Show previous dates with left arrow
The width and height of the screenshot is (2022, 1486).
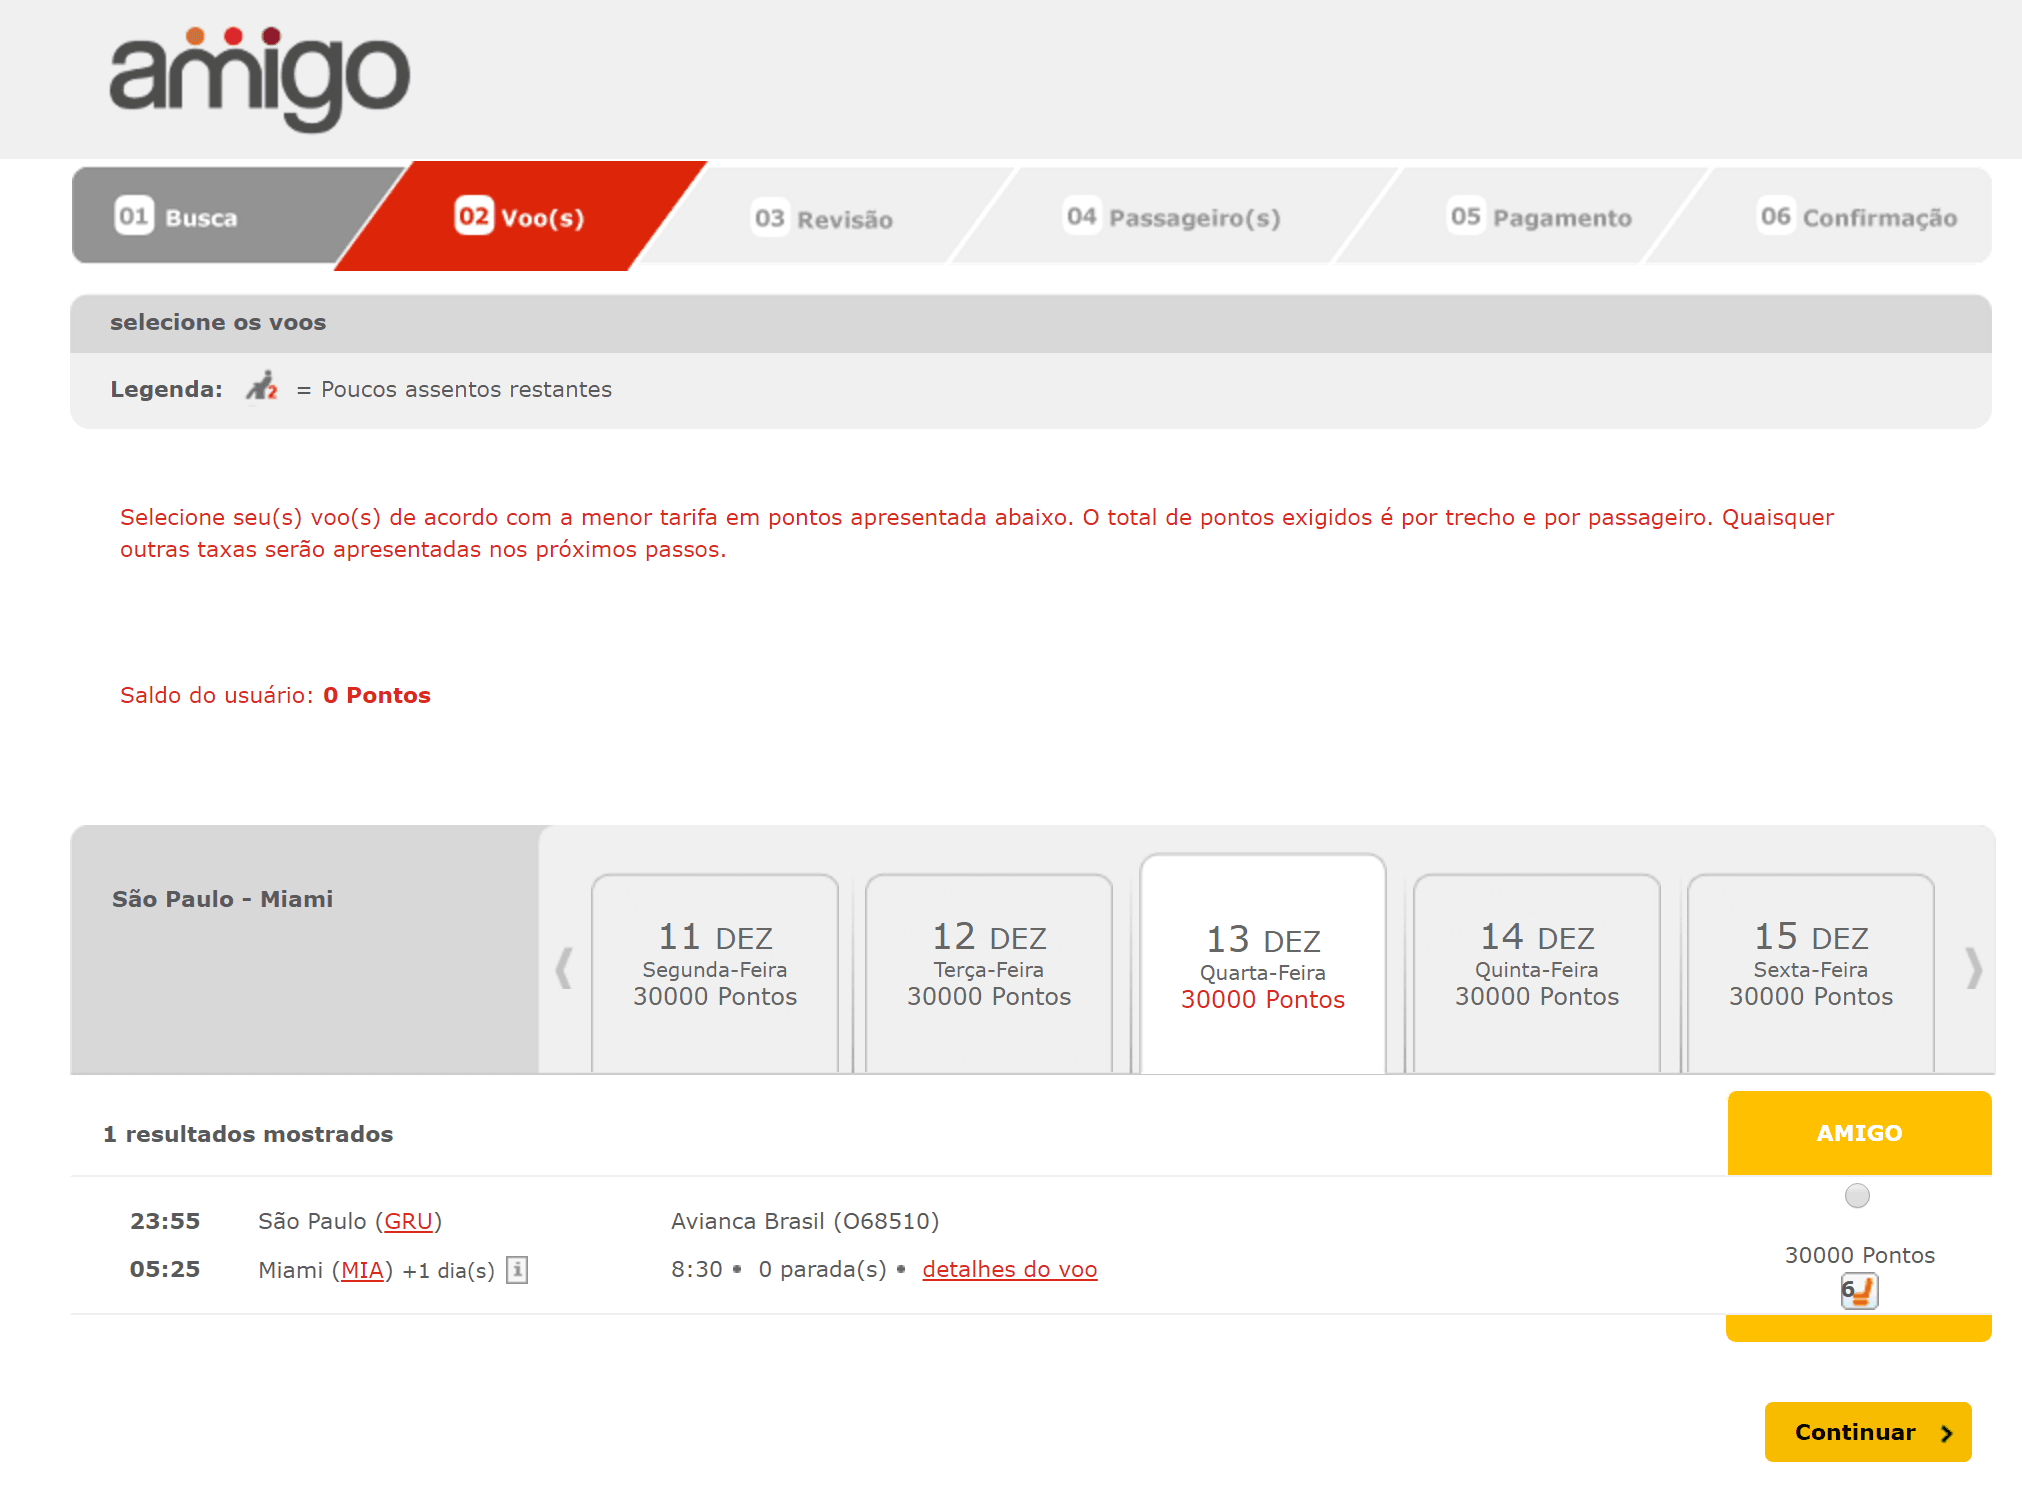[565, 968]
